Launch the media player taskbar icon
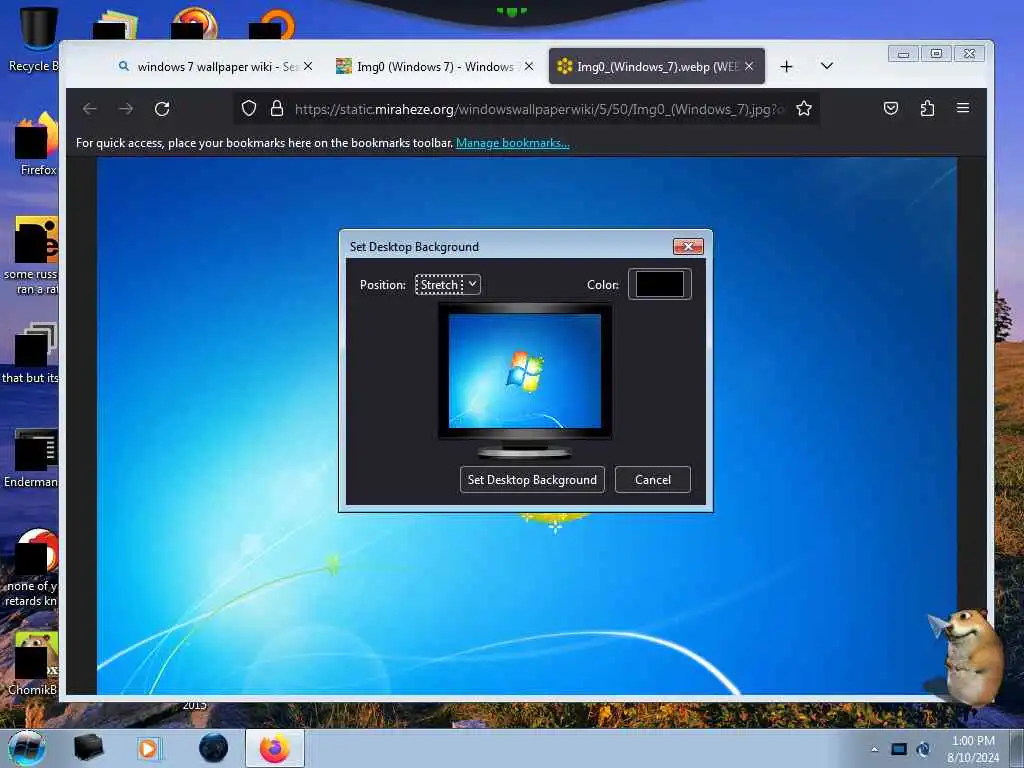 [x=149, y=748]
